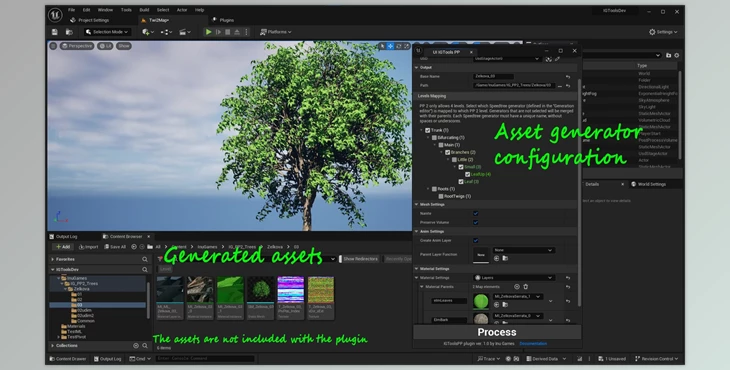Click the eject button in play controls
730x370 pixels.
tap(237, 32)
